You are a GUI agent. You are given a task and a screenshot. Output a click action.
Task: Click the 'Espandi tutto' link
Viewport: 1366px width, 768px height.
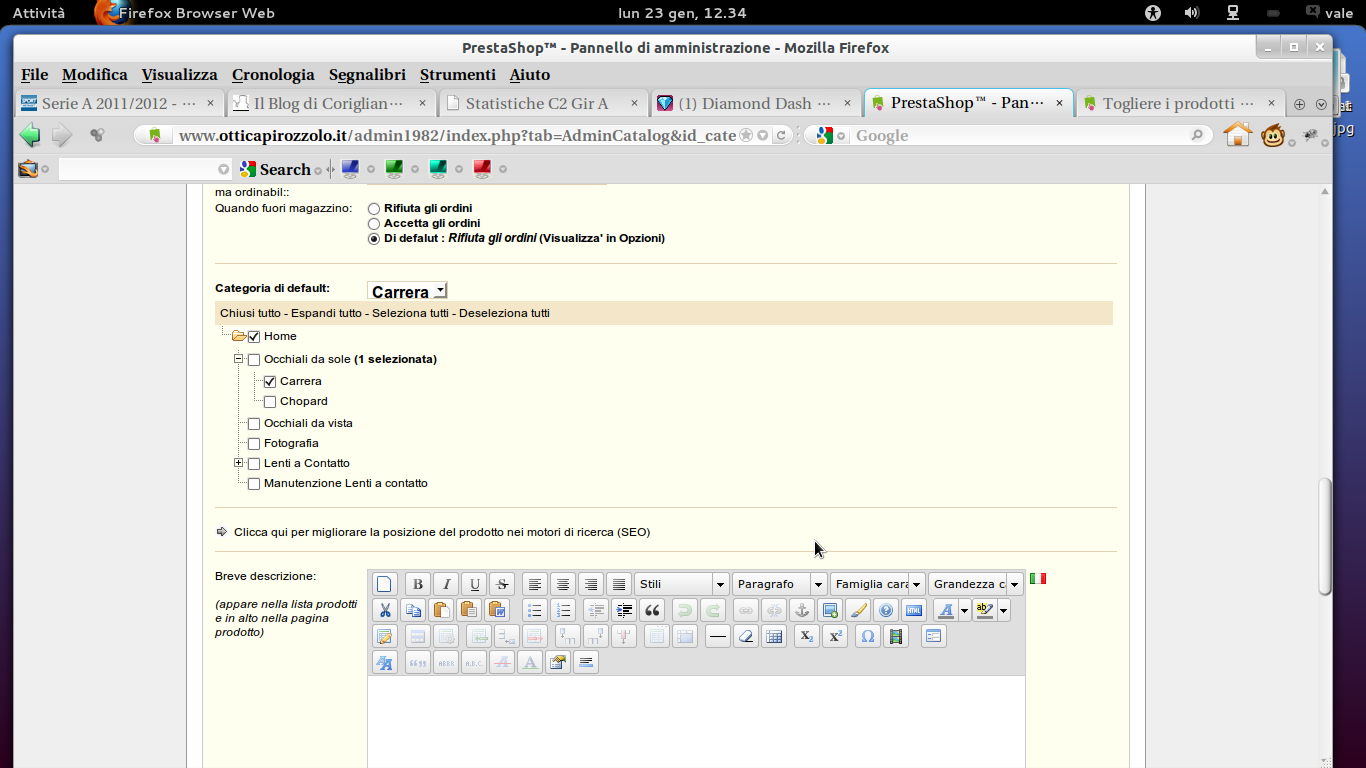click(x=326, y=313)
